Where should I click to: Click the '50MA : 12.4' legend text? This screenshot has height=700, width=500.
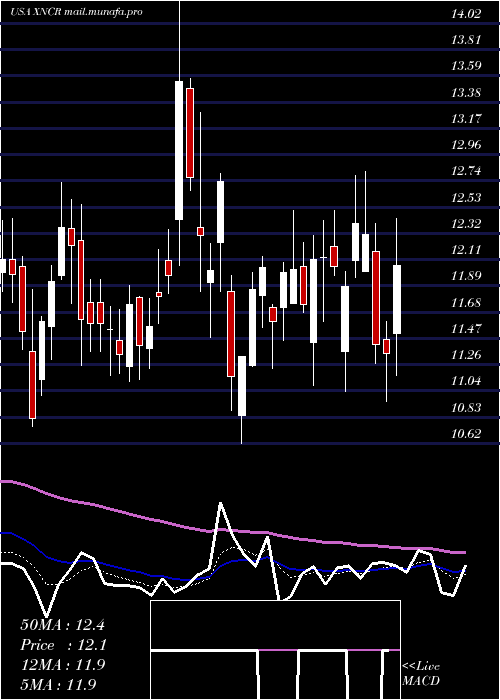[x=62, y=625]
